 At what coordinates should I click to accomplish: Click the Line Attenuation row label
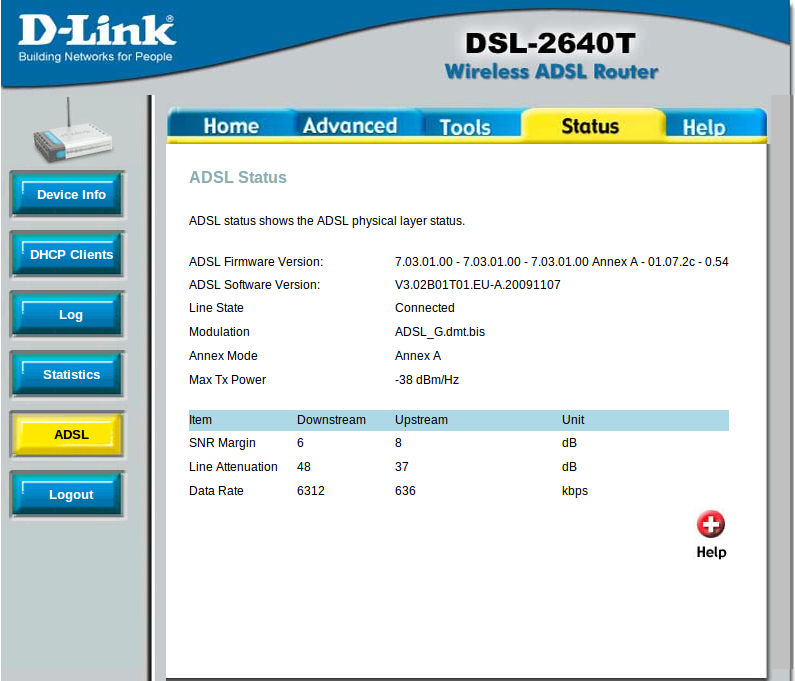233,467
